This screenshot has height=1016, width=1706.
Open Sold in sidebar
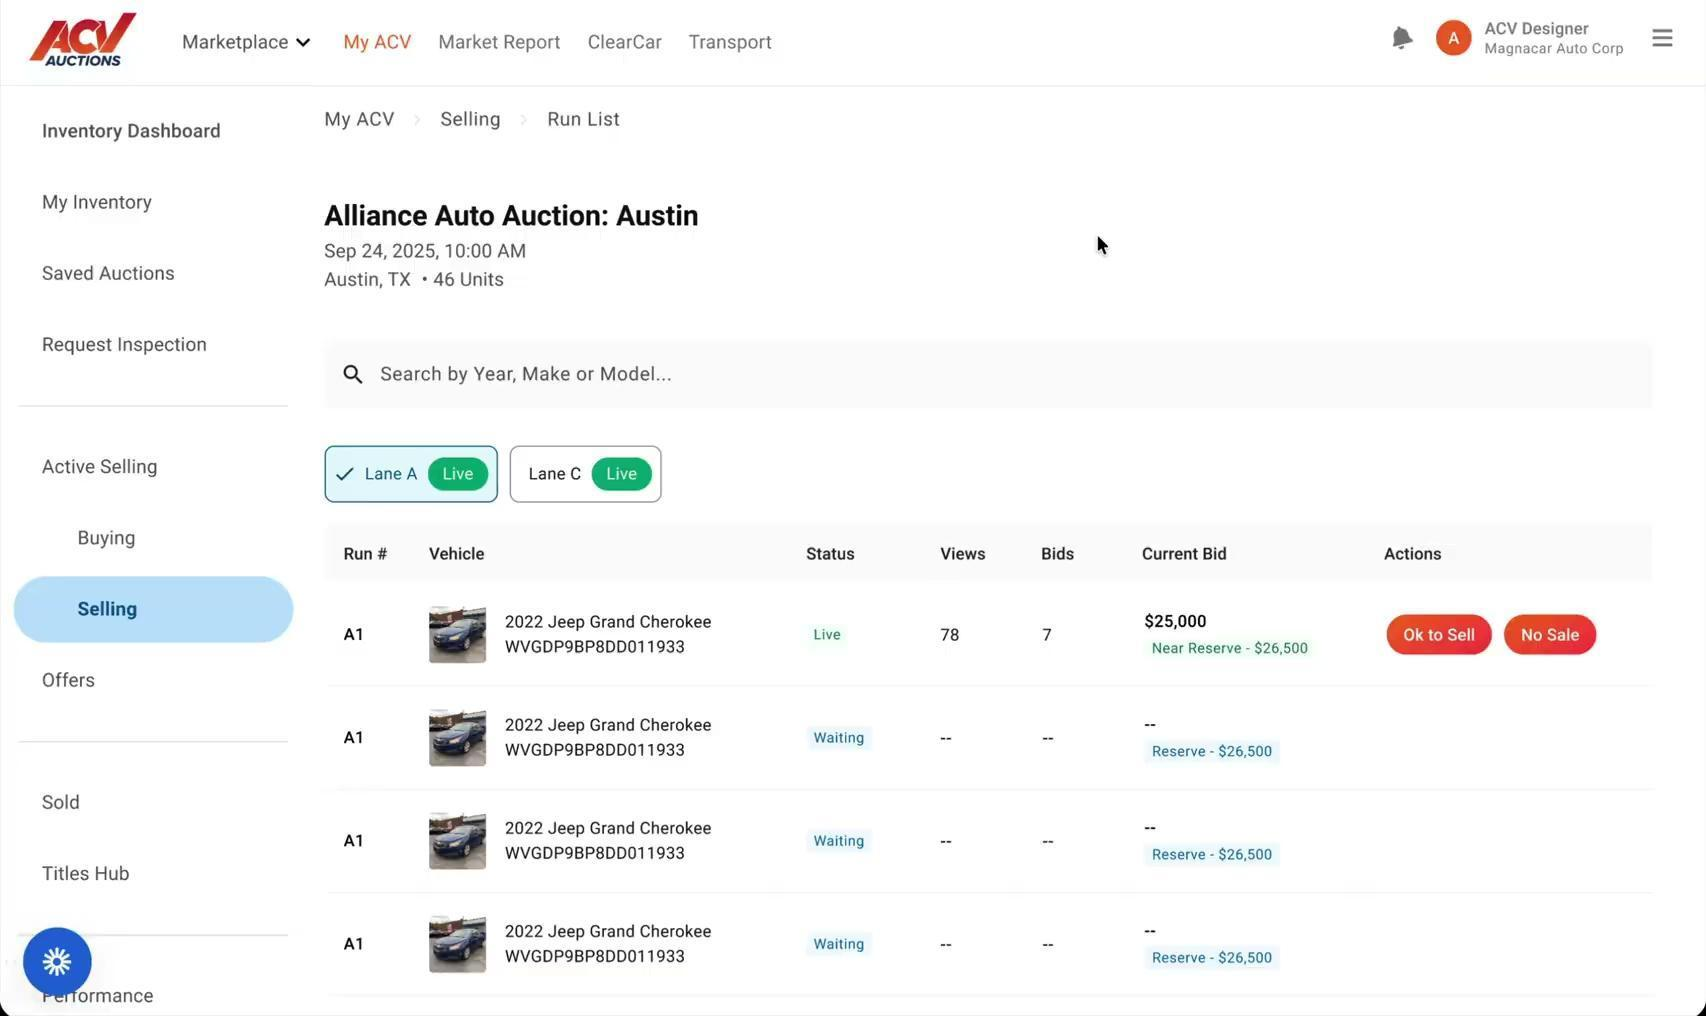pyautogui.click(x=60, y=802)
